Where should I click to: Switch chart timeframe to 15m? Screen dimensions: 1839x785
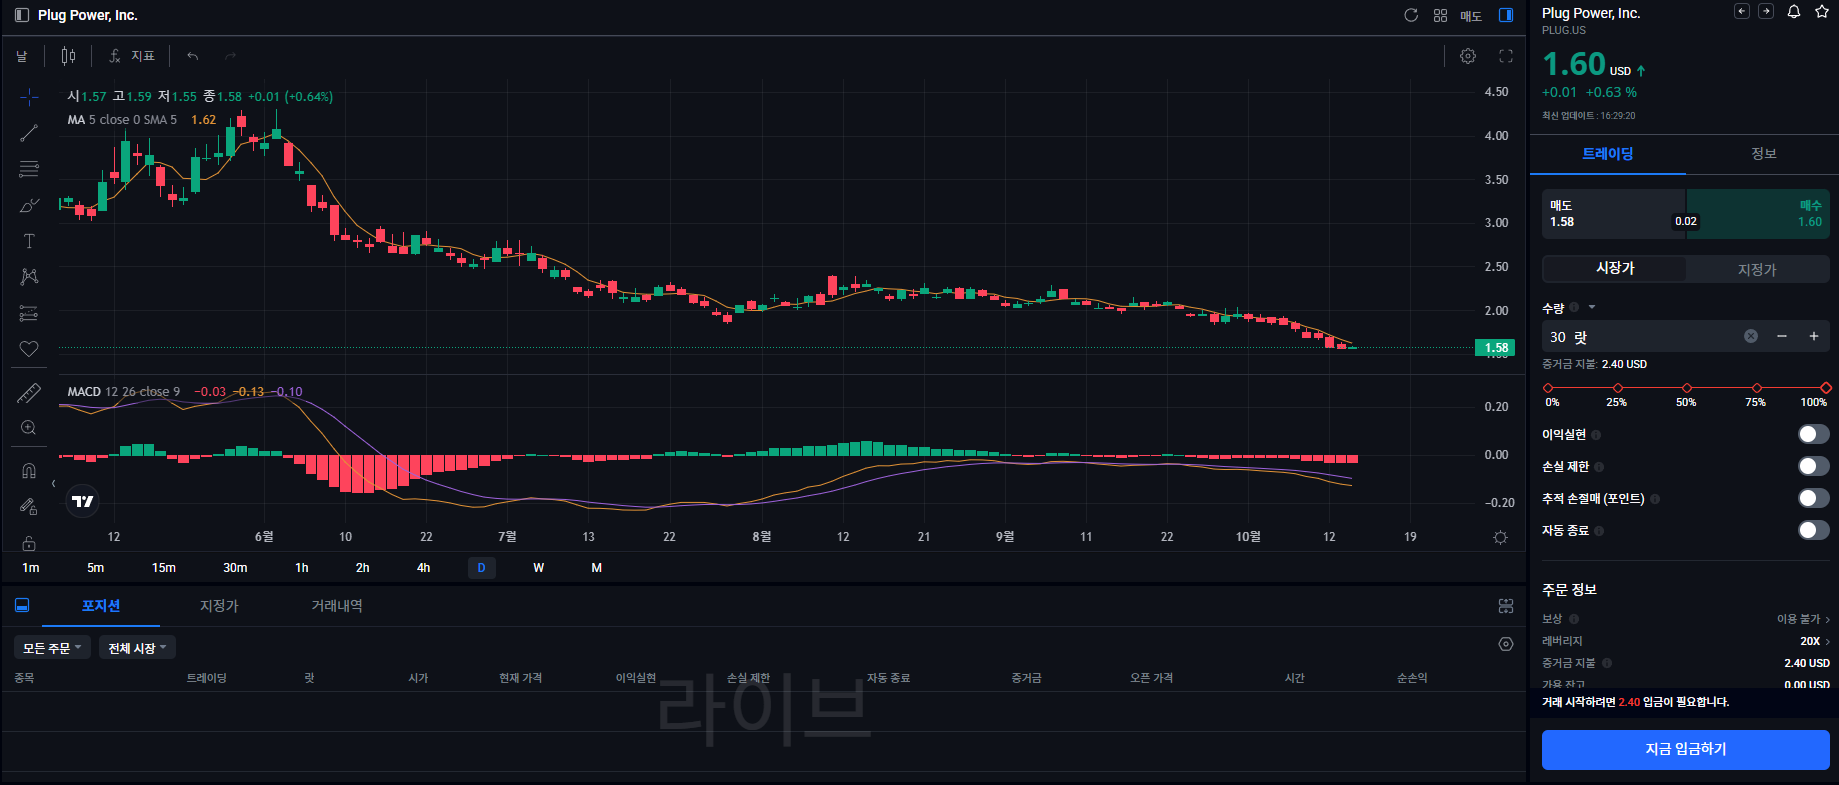164,568
